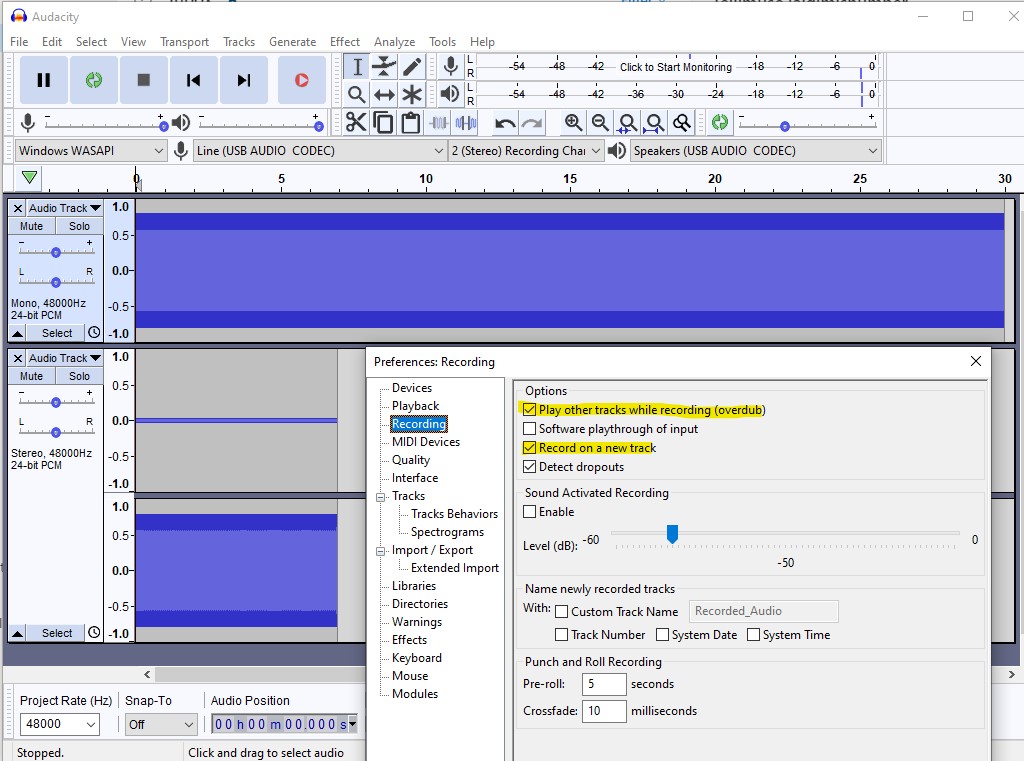The width and height of the screenshot is (1024, 761).
Task: Mute the first mono audio track
Action: click(x=31, y=226)
